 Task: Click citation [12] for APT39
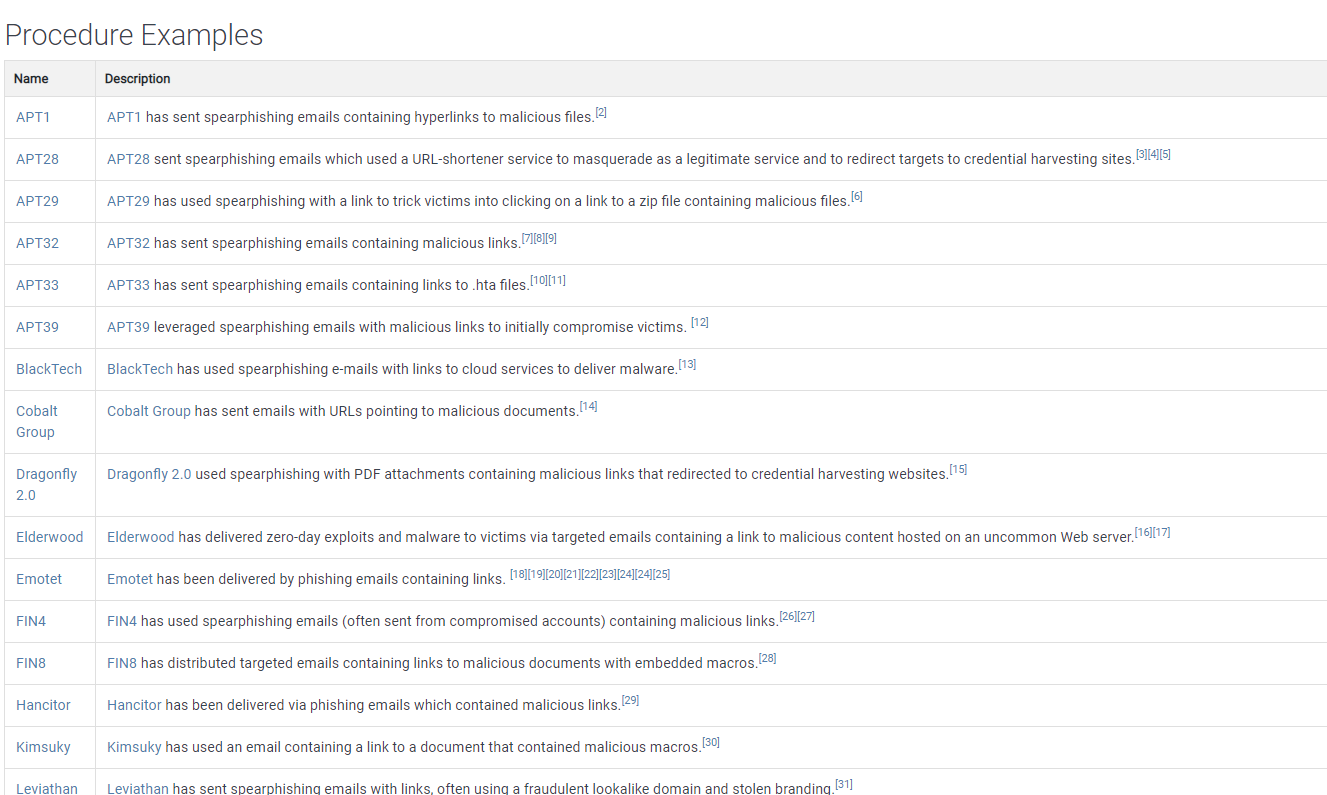[x=699, y=323]
